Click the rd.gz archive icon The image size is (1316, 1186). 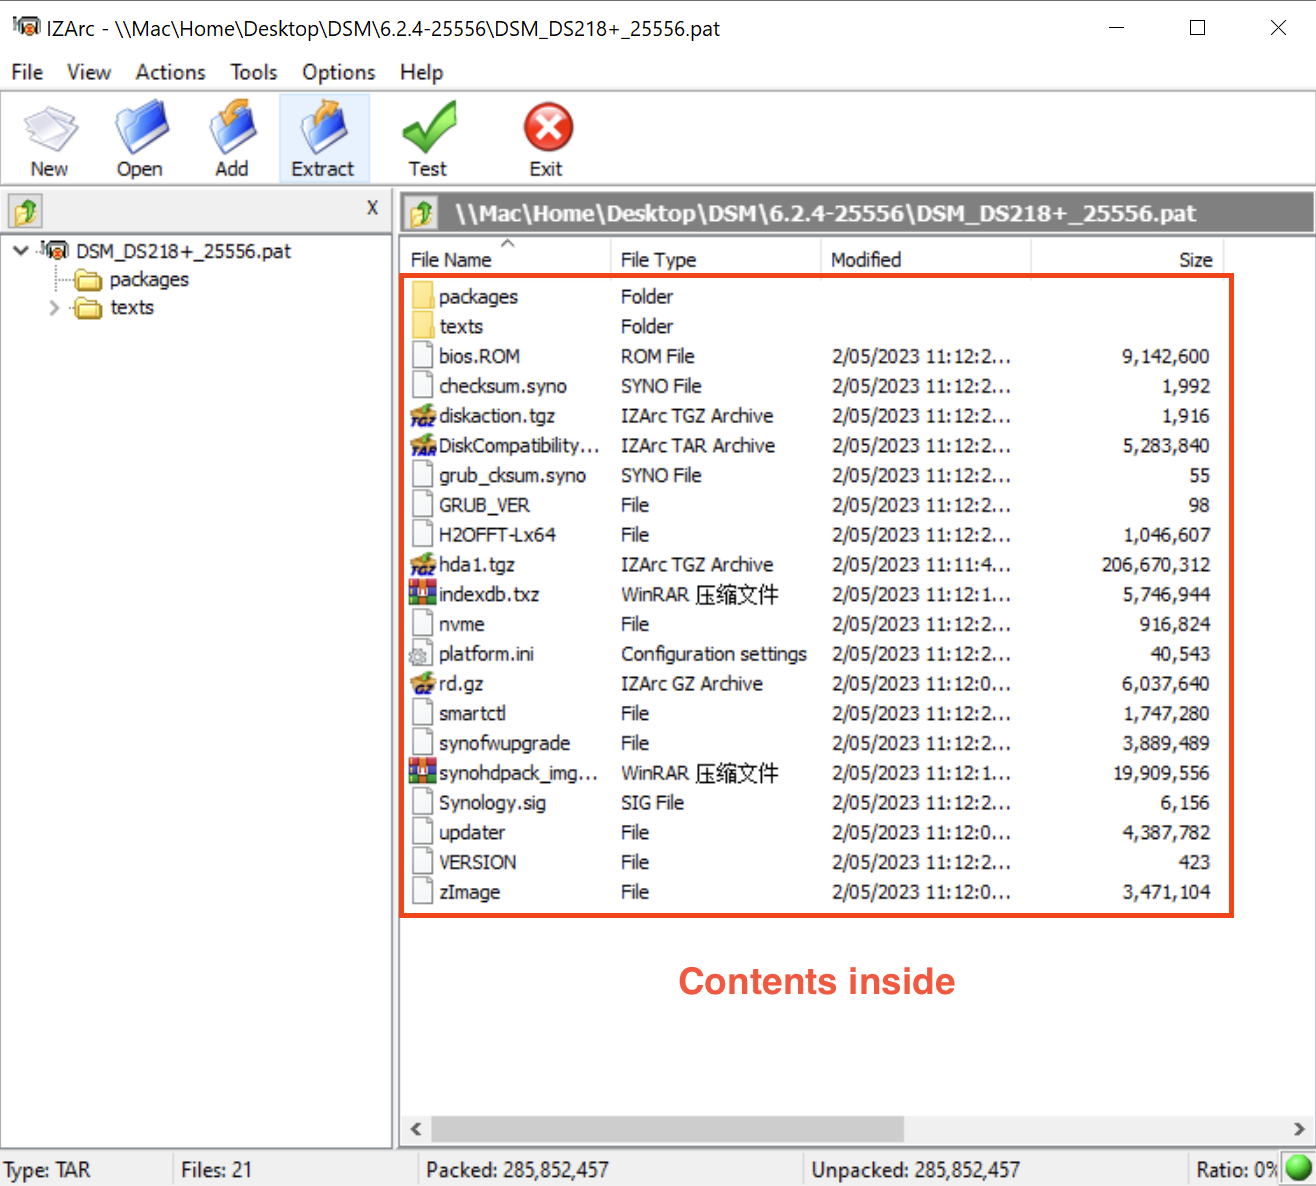tap(423, 684)
